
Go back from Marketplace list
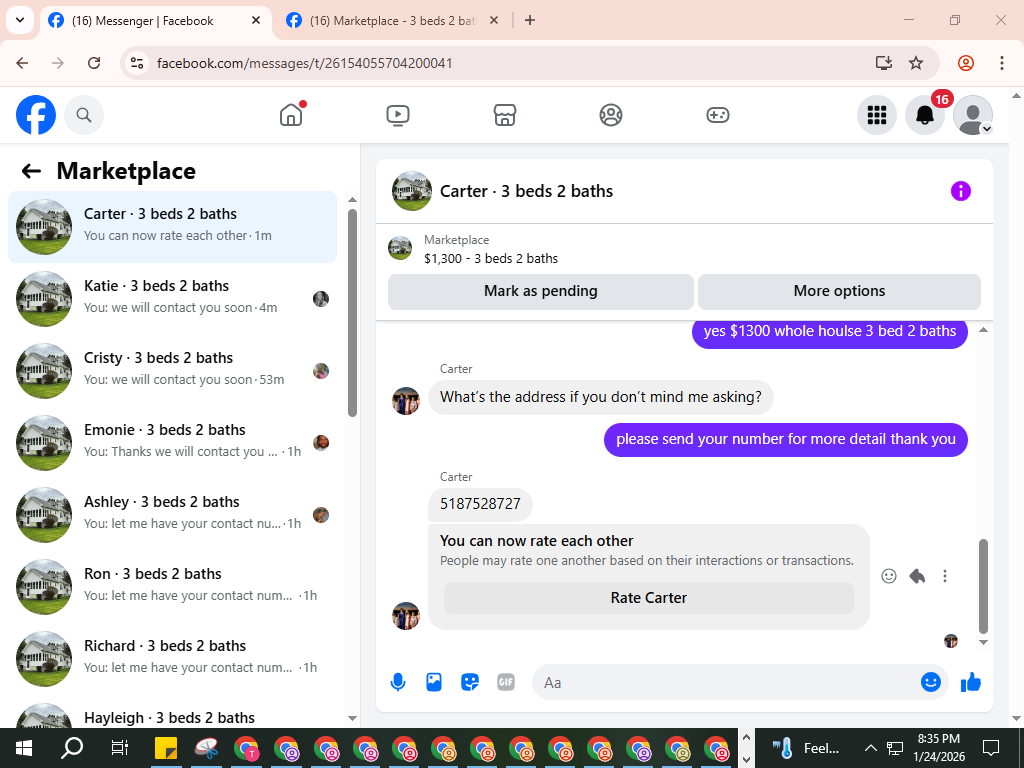click(31, 171)
